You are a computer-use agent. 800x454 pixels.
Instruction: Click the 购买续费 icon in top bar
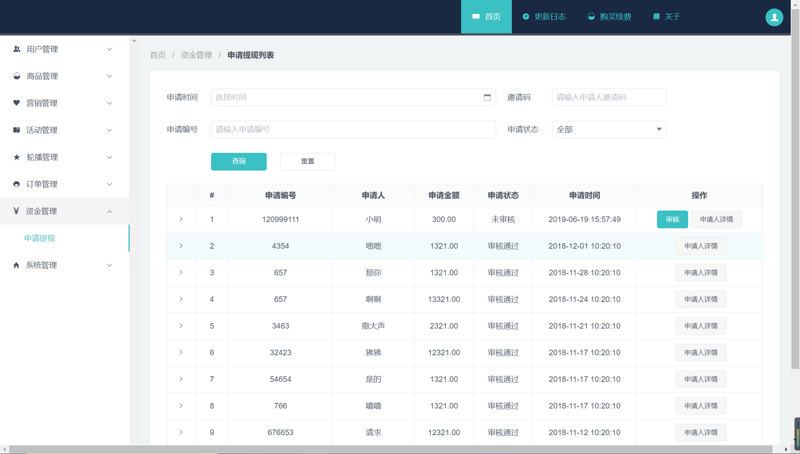tap(591, 17)
